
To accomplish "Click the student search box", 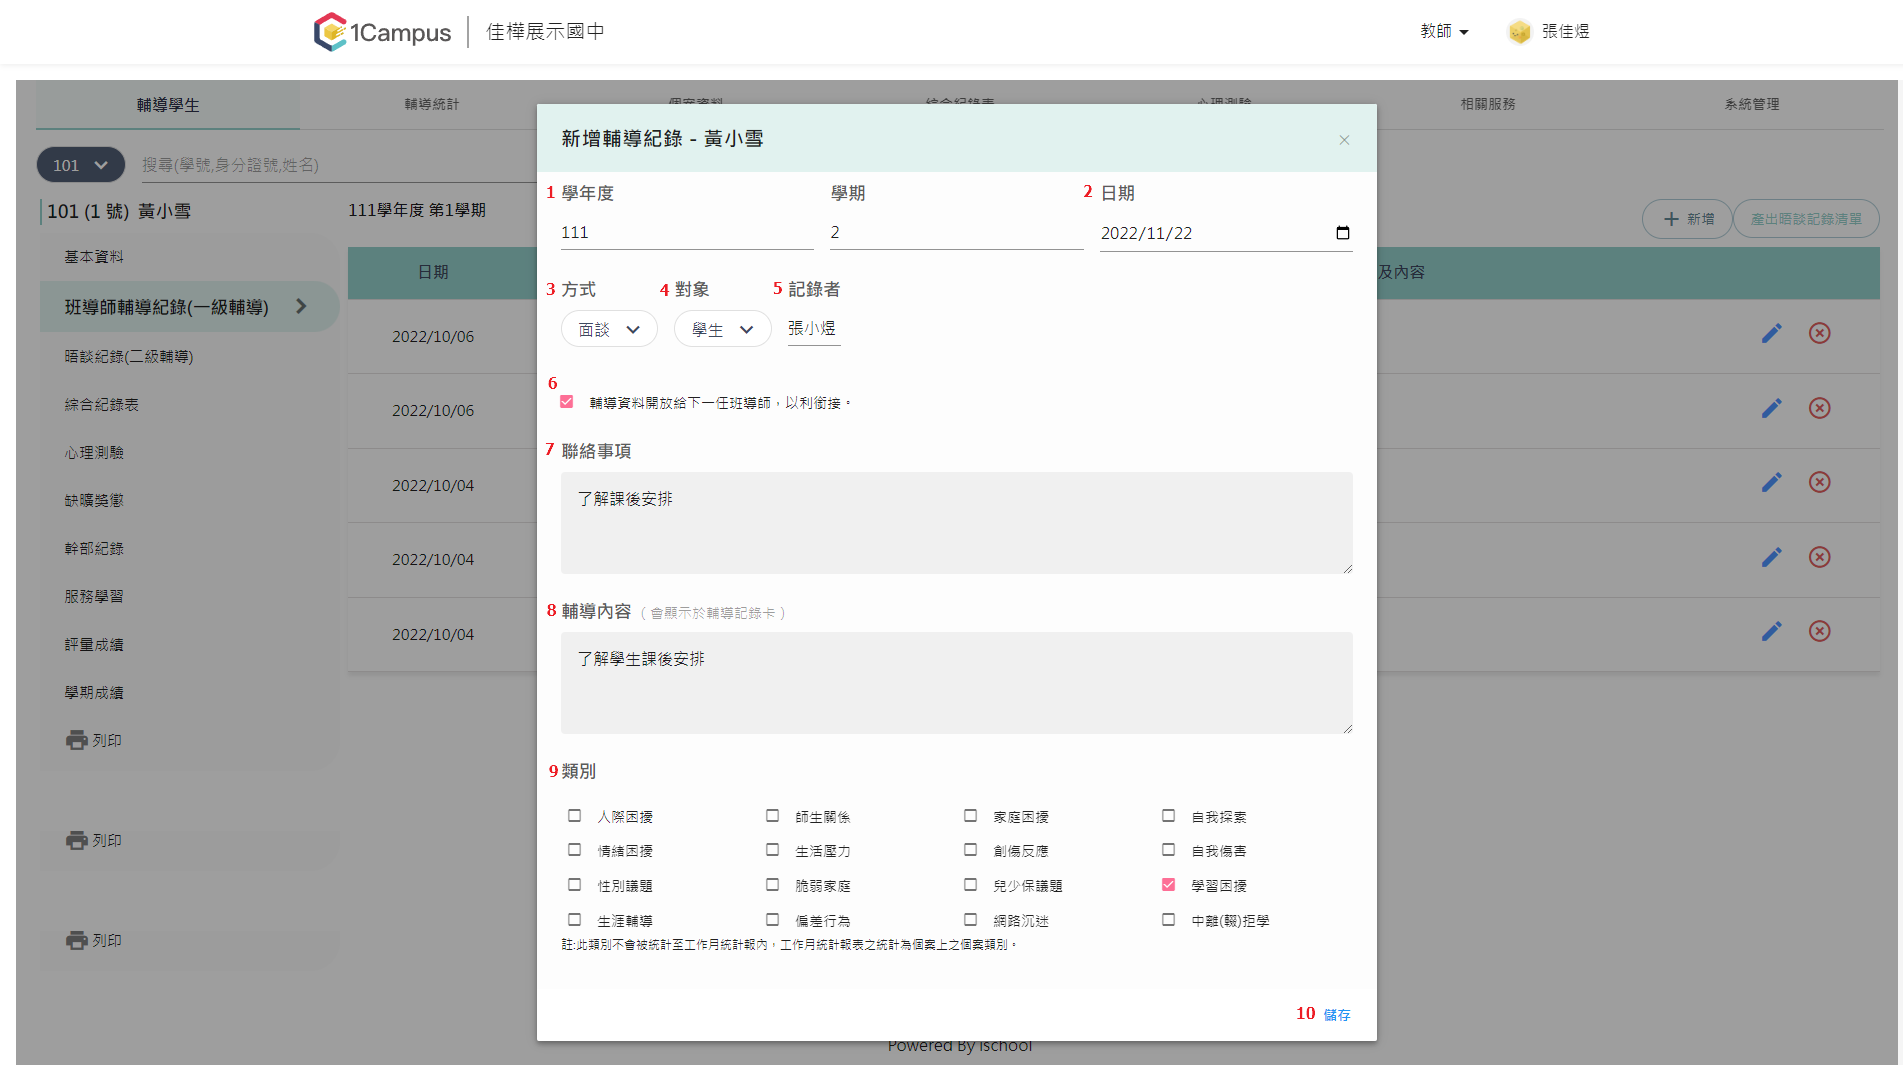I will tap(338, 165).
